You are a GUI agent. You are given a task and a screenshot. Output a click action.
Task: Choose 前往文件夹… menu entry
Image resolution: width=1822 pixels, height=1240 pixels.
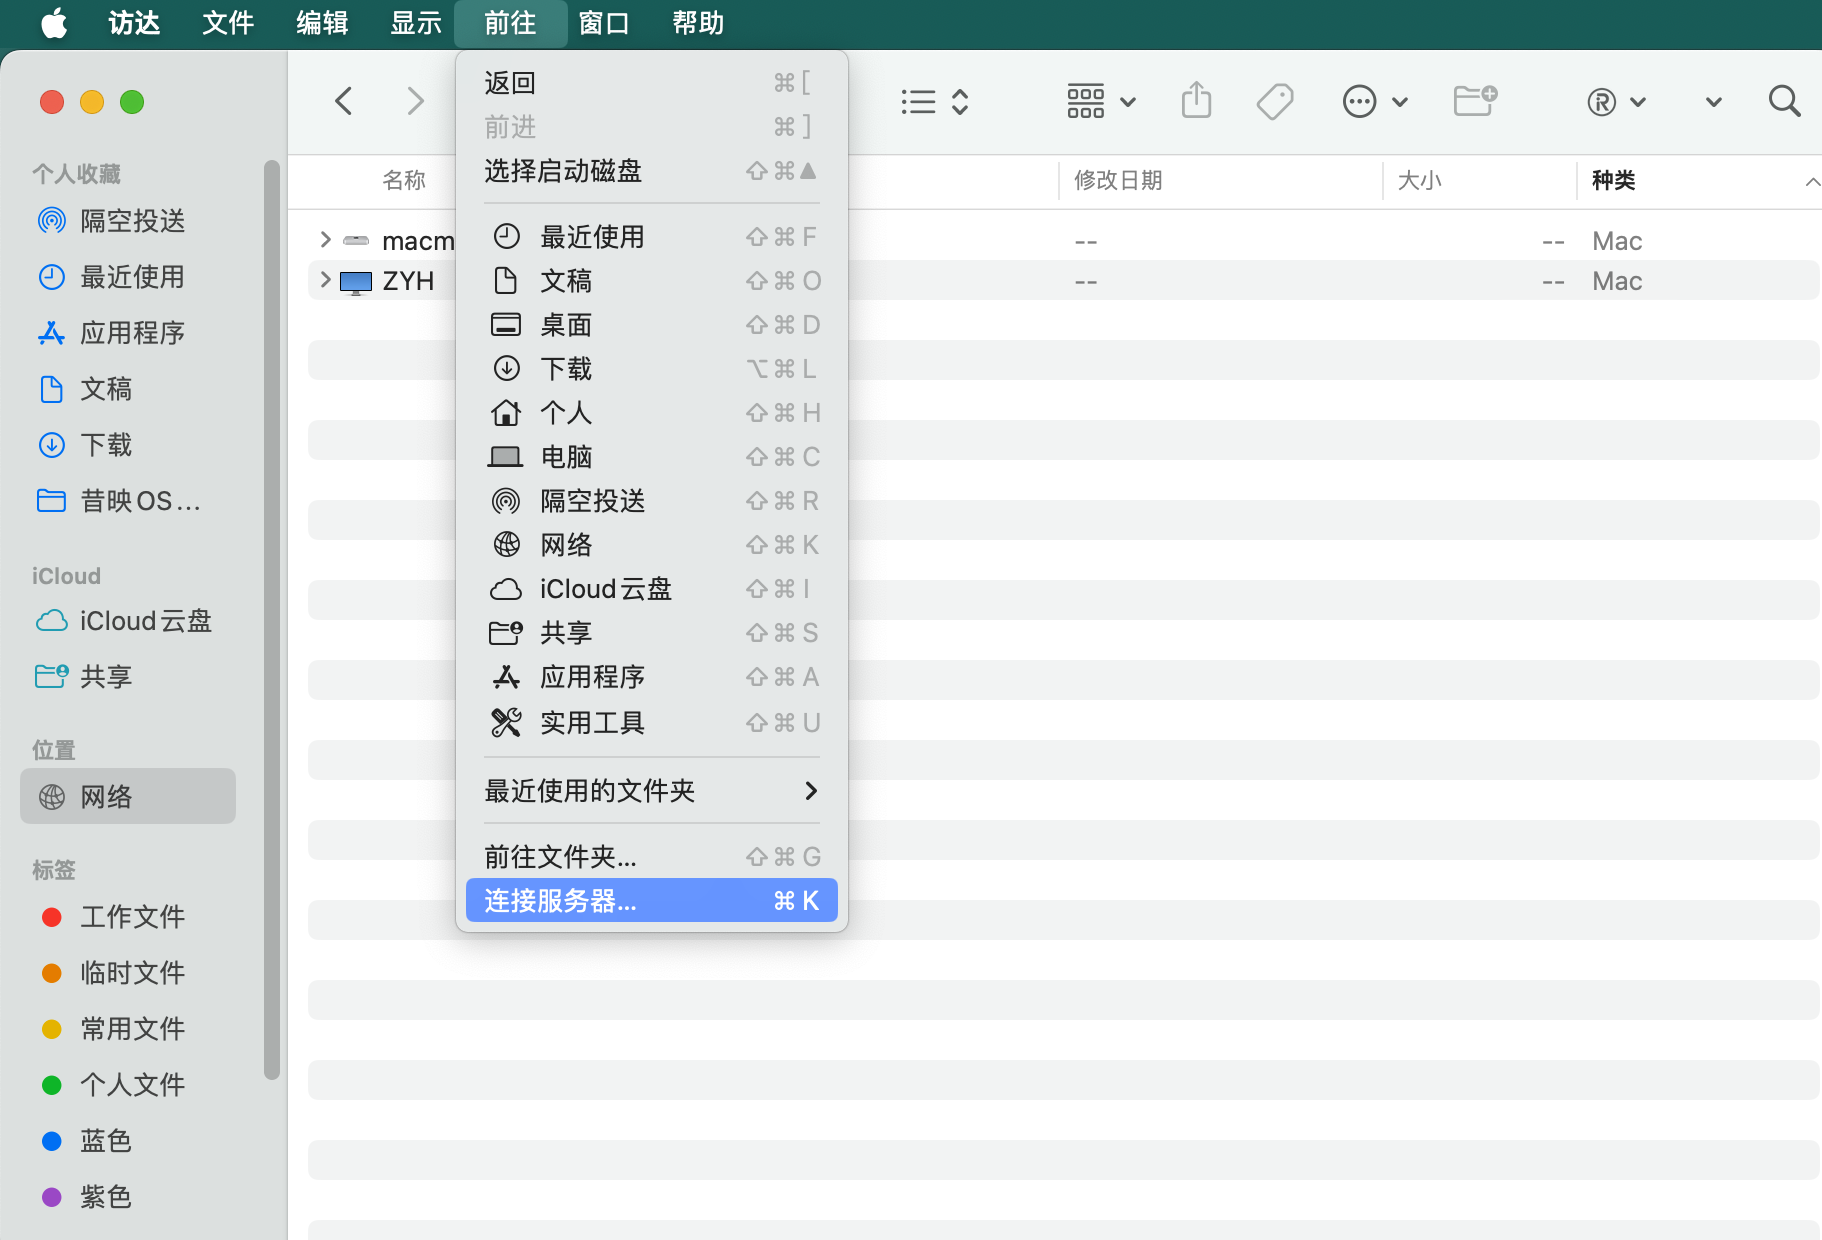tap(652, 857)
